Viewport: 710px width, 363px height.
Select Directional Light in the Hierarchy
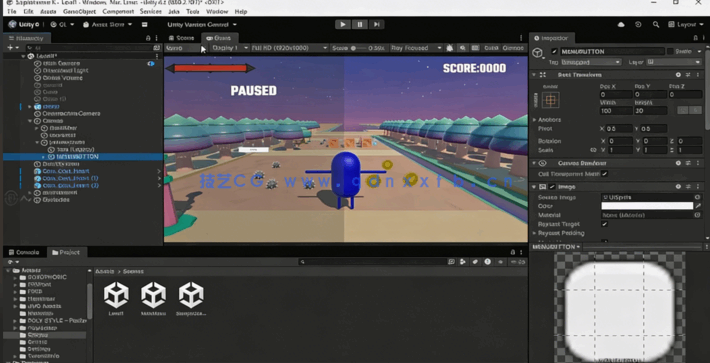point(65,71)
